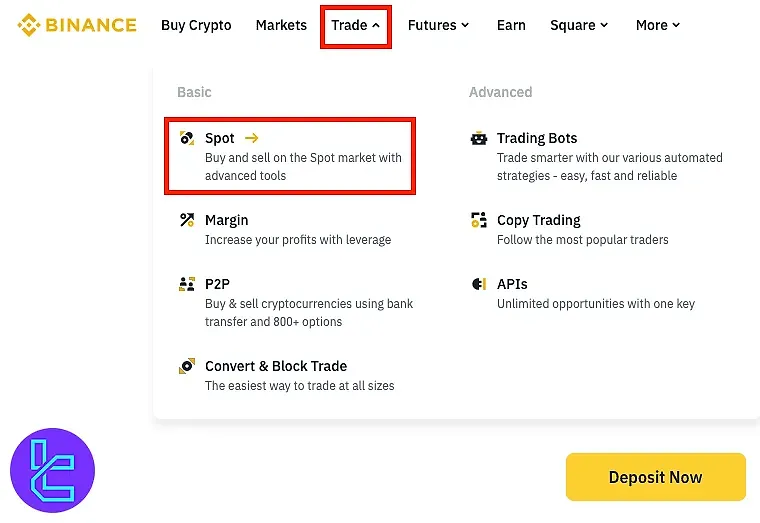Go to the Markets page
This screenshot has width=760, height=523.
(x=281, y=26)
